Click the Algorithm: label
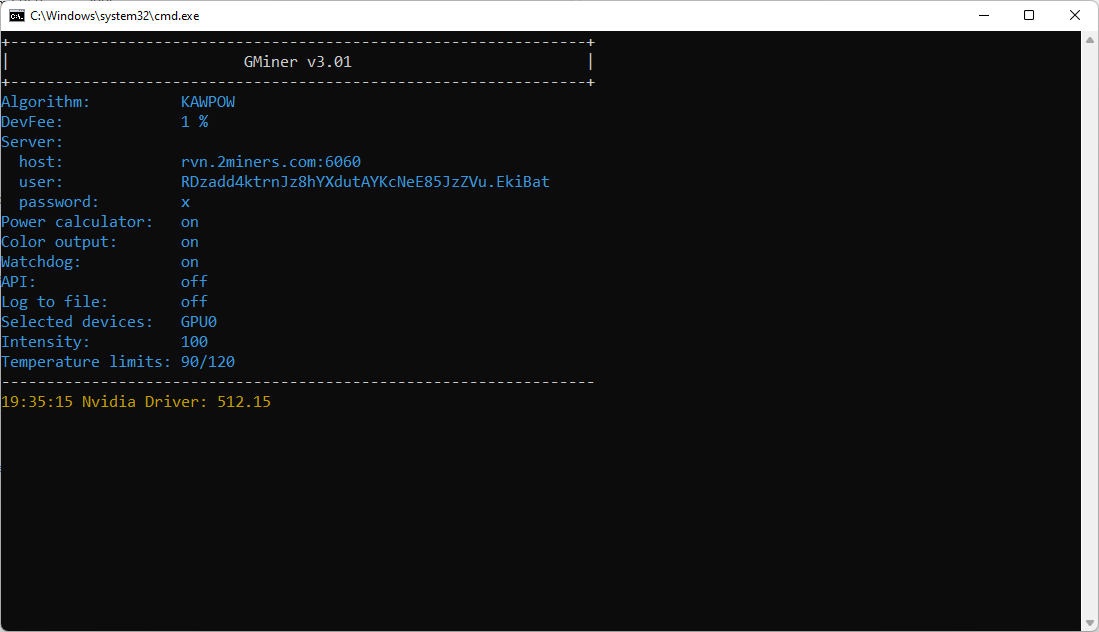 tap(46, 102)
